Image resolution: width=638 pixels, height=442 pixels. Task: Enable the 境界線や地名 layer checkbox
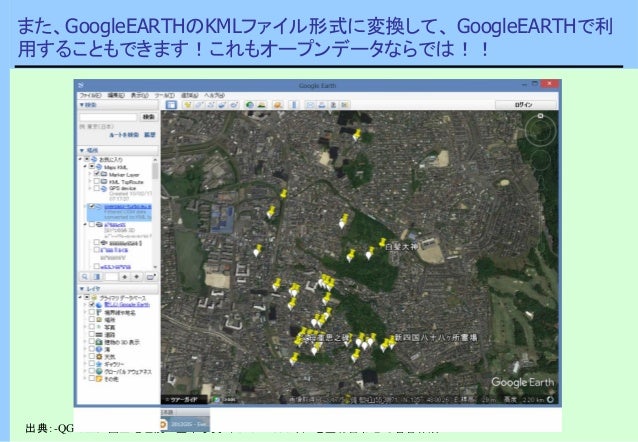(x=92, y=312)
